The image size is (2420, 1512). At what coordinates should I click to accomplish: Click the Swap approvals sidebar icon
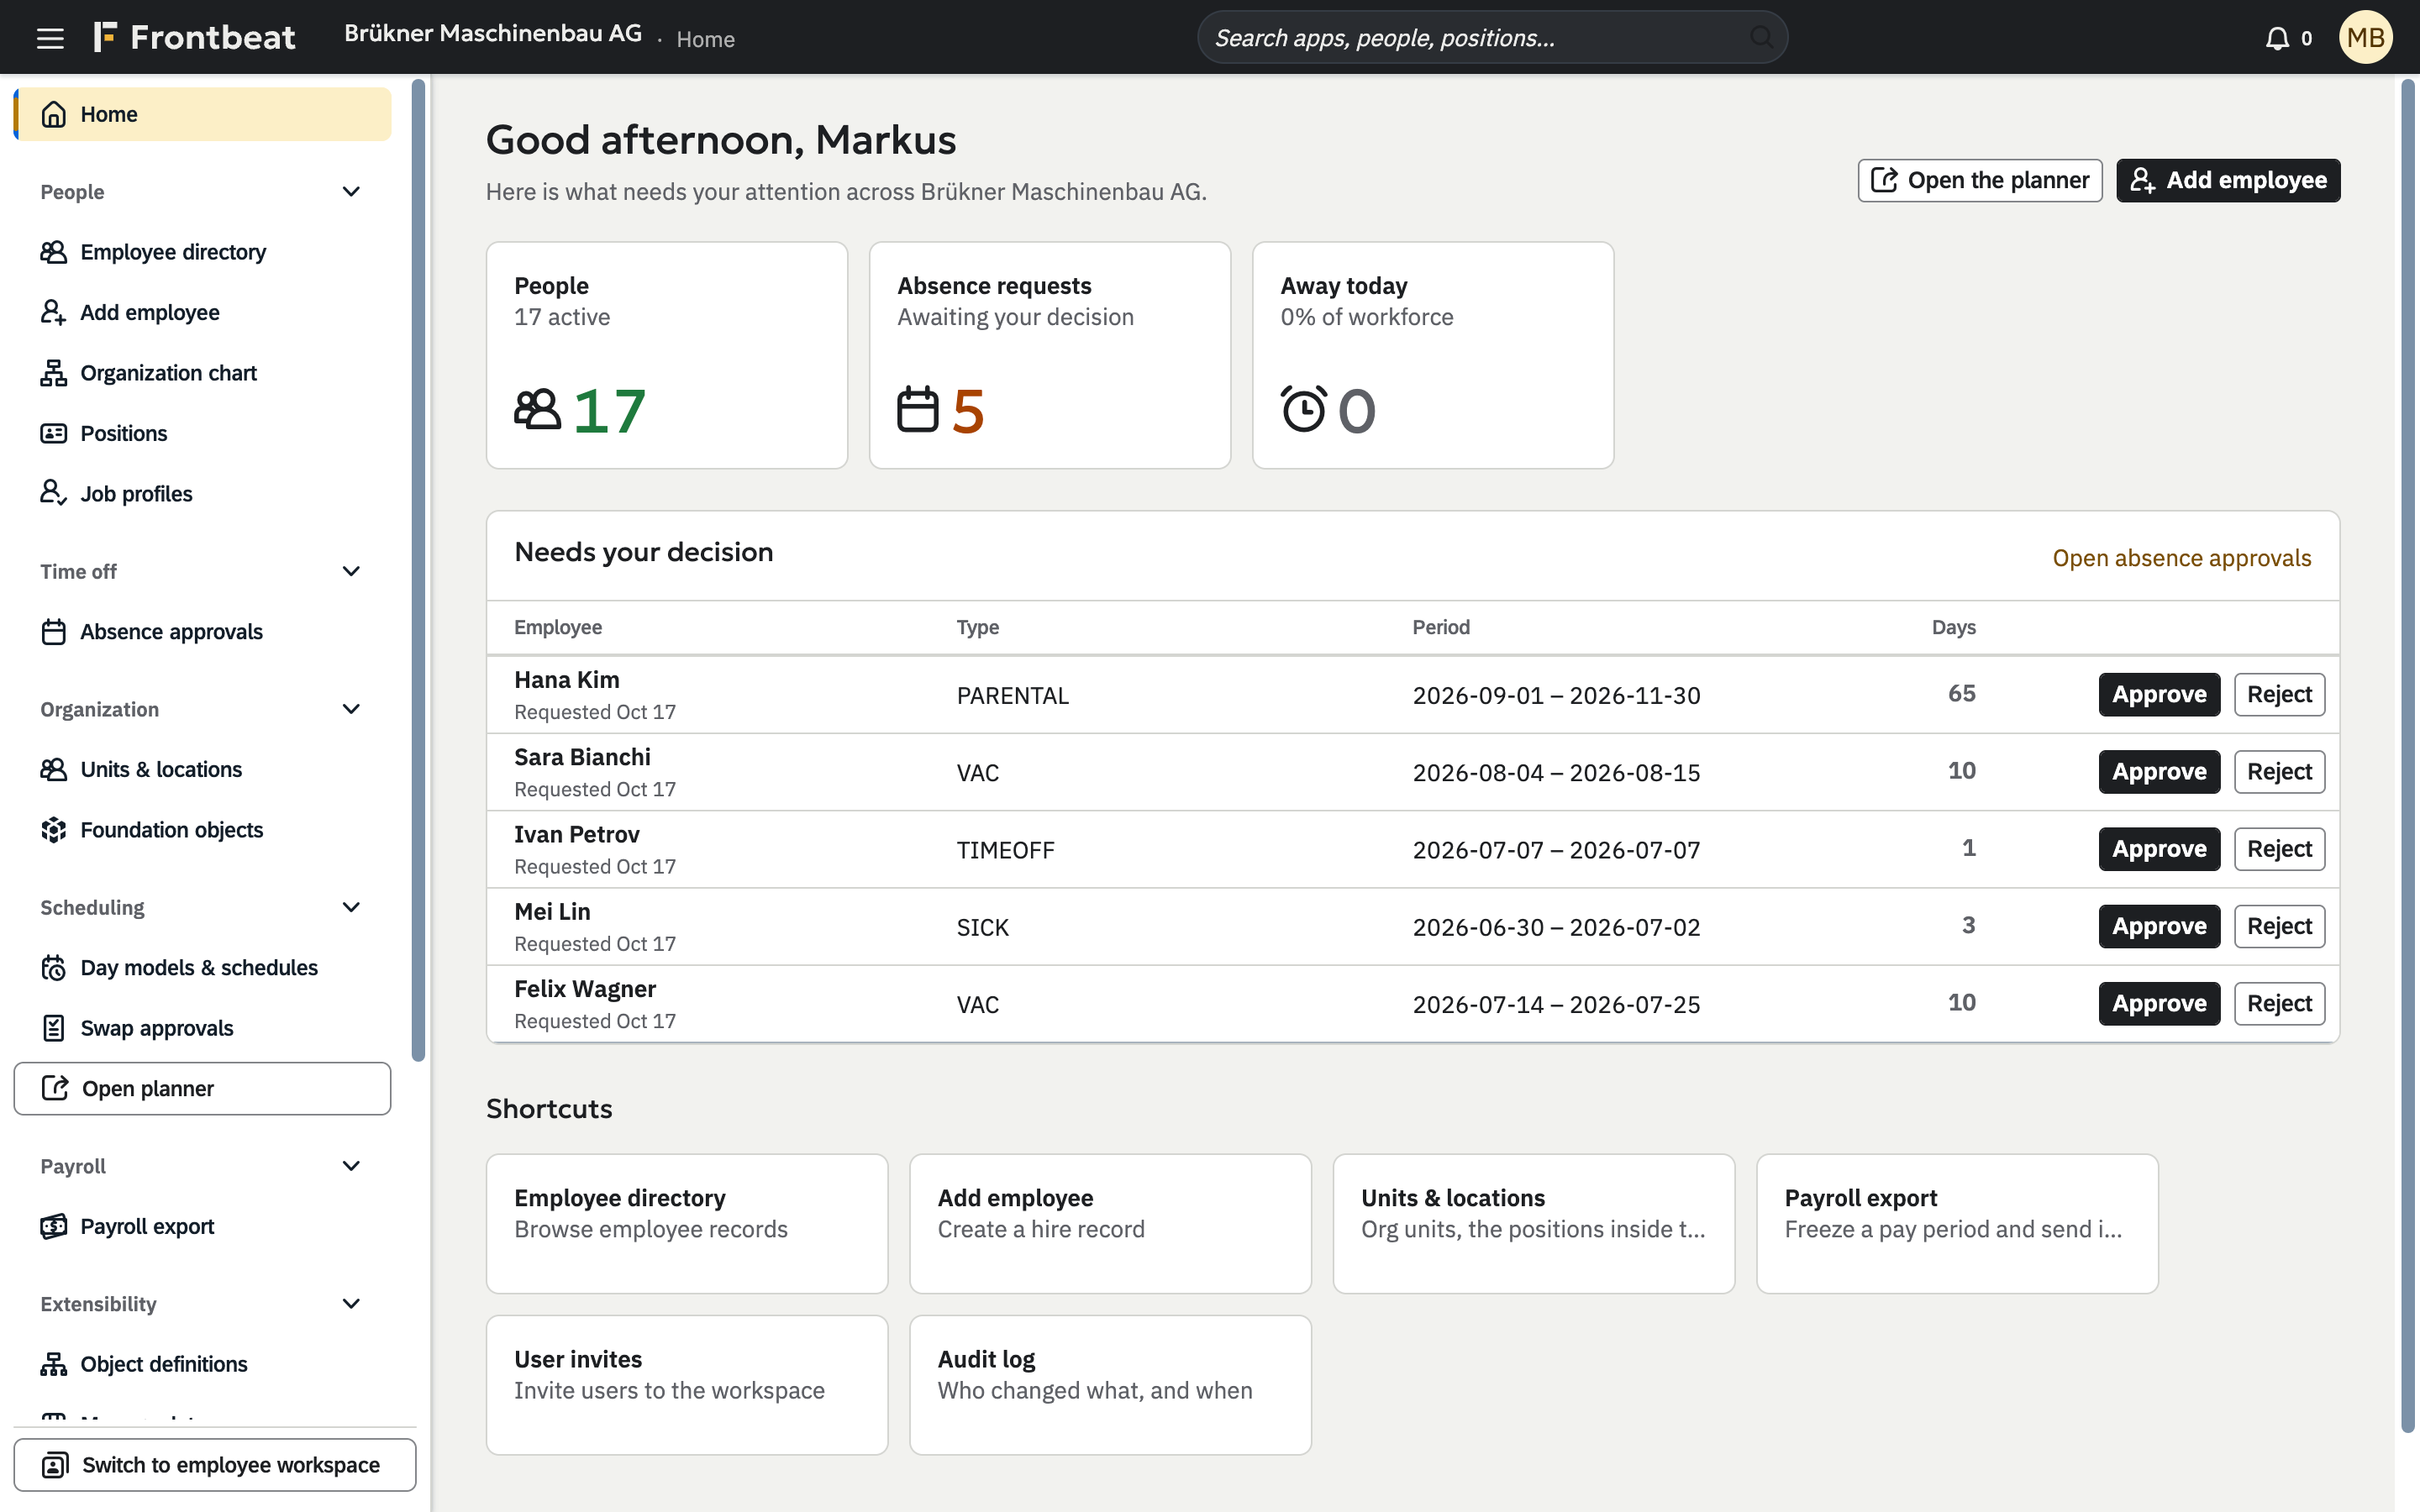point(54,1028)
